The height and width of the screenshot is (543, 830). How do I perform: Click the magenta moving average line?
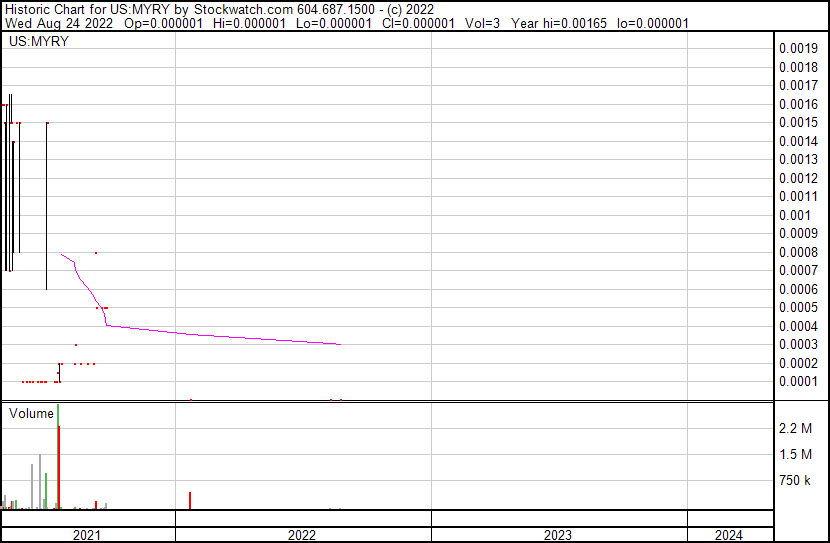pos(220,335)
